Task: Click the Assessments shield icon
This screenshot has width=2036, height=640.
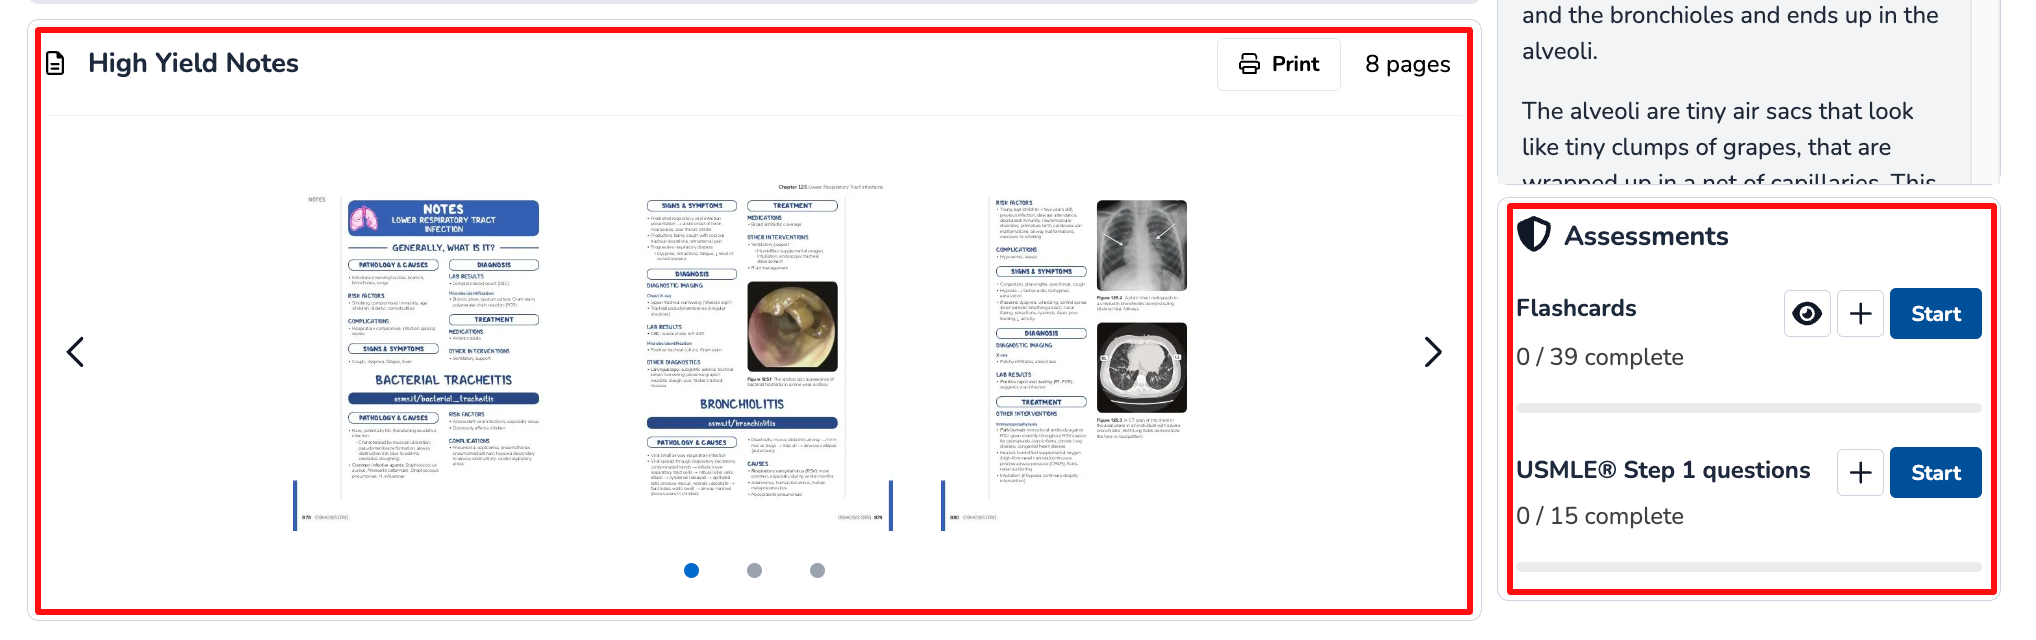Action: 1533,235
